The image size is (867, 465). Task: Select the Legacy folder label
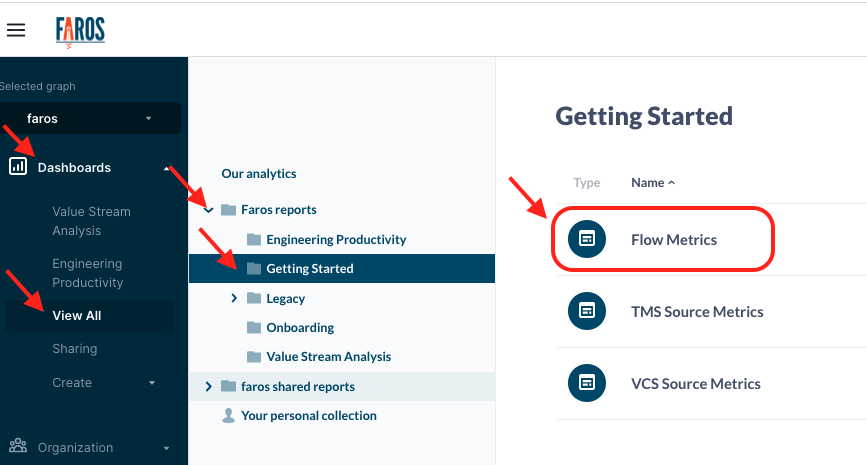click(285, 299)
